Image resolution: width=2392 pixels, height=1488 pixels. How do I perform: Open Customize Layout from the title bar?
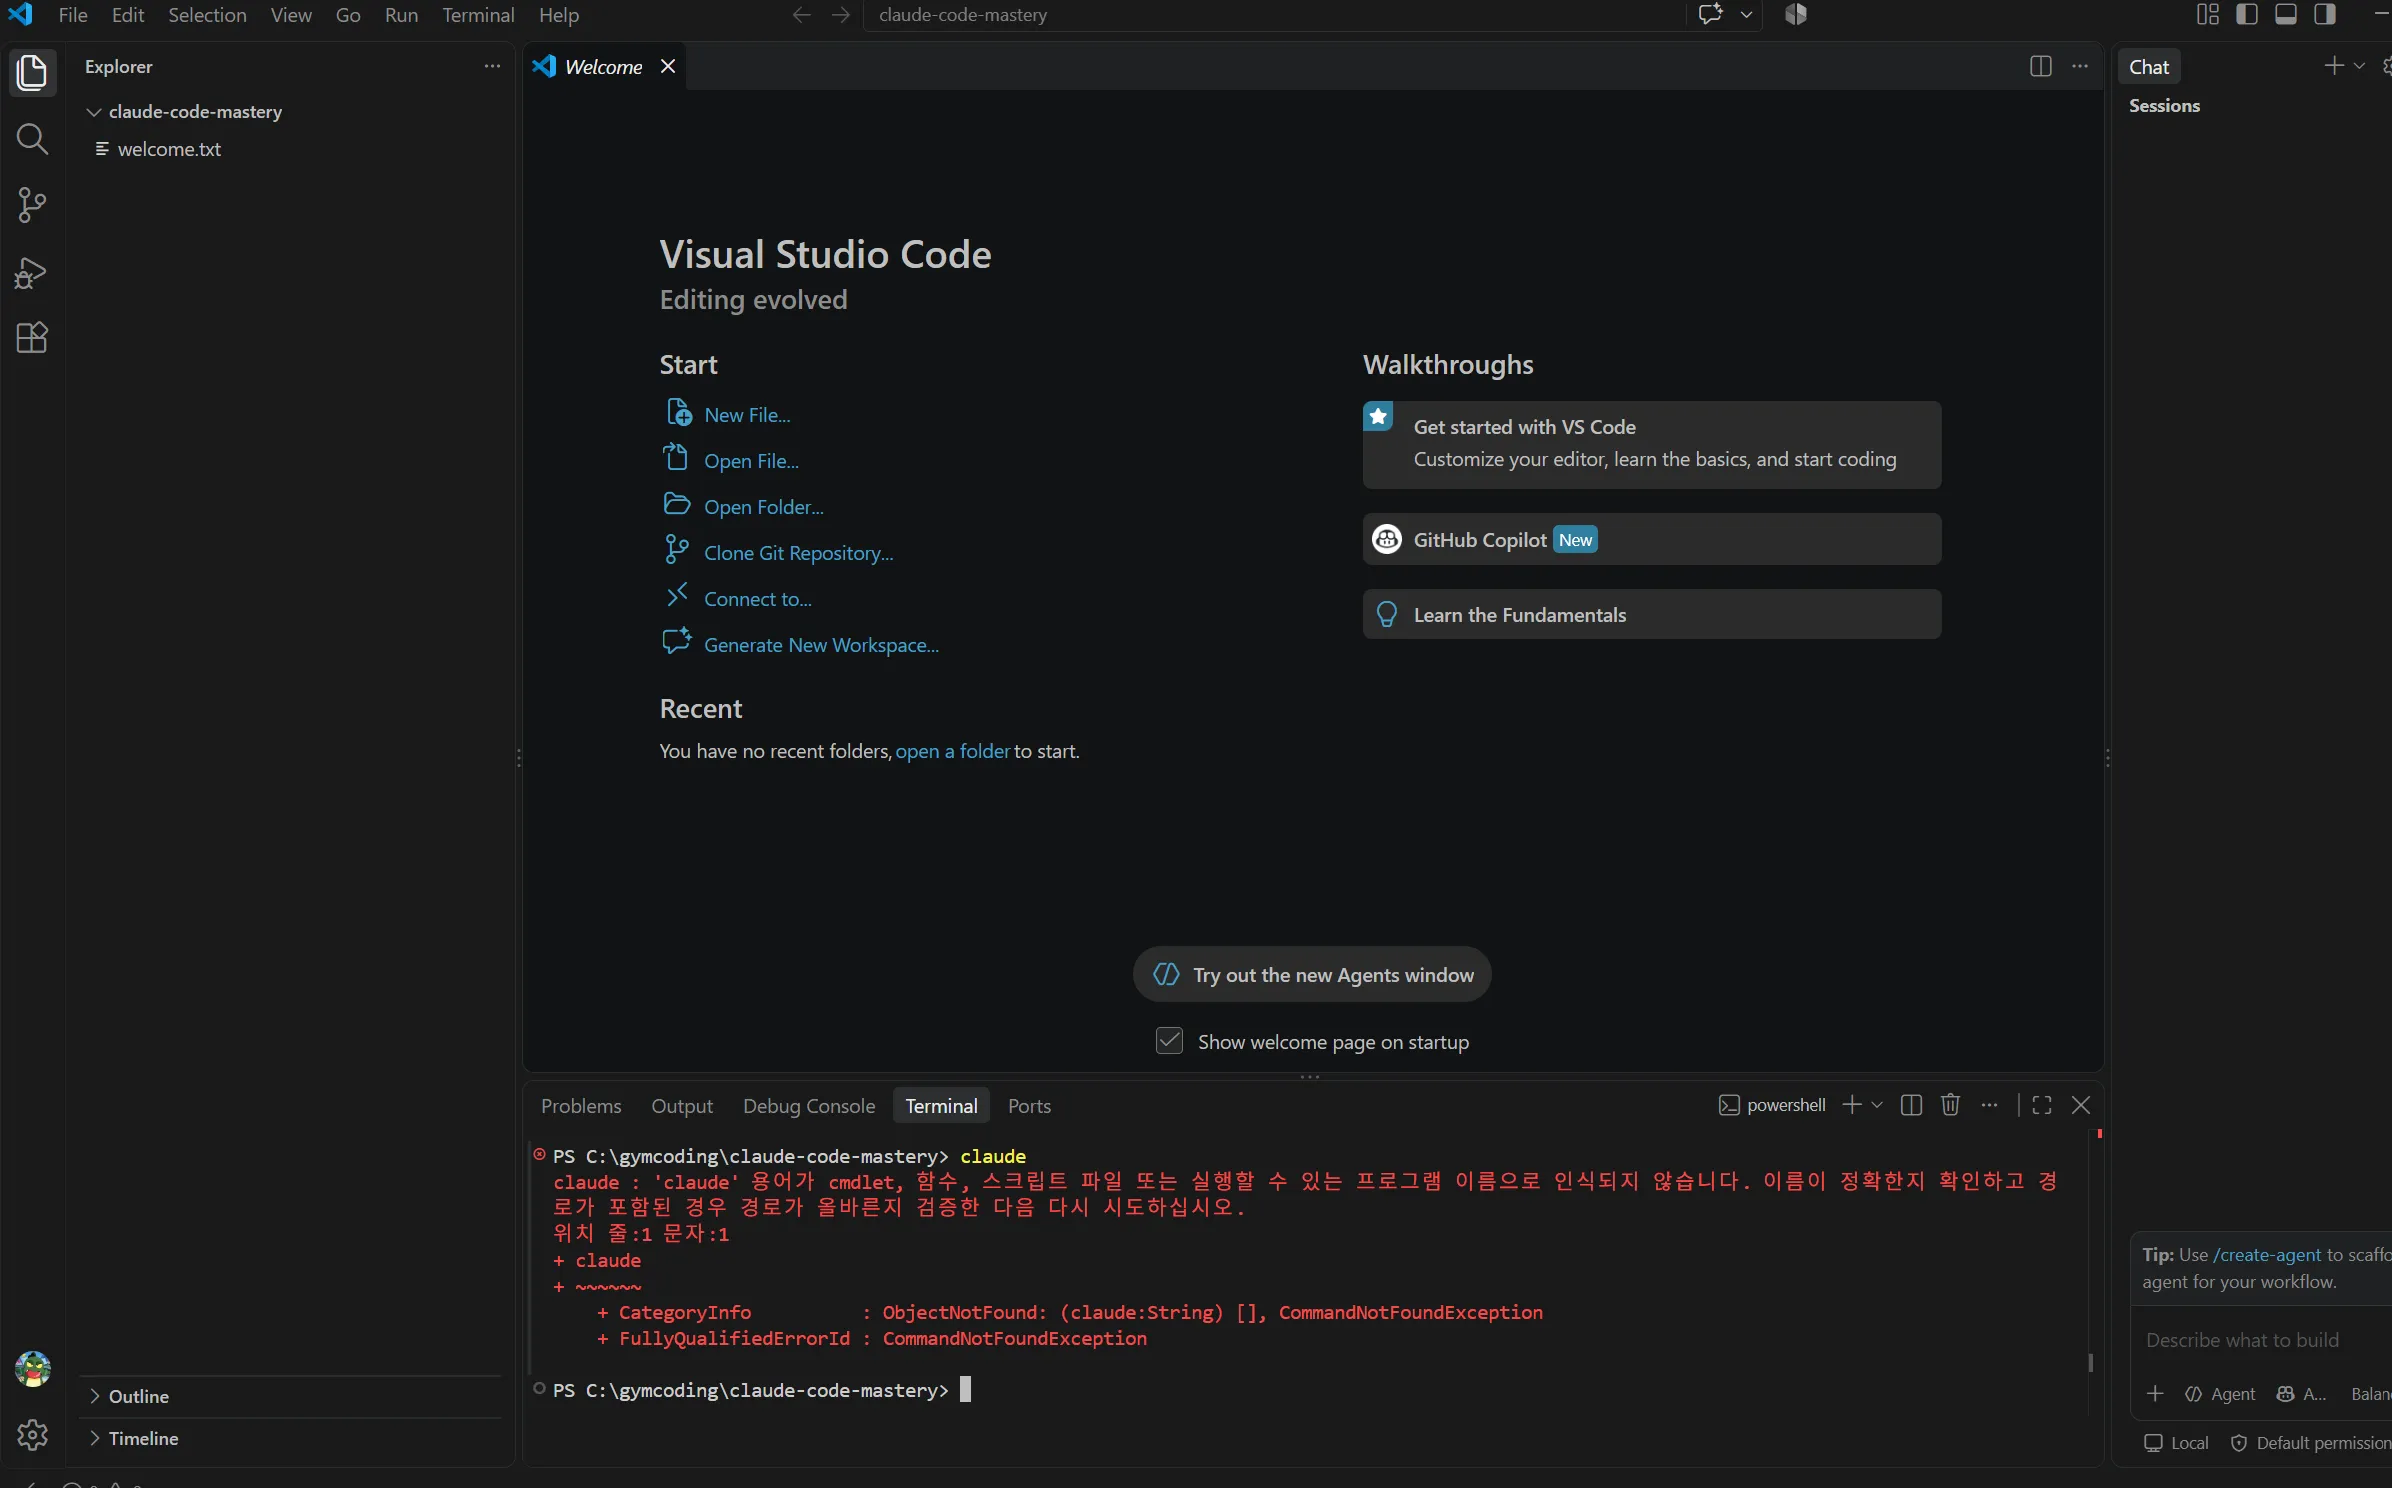(2207, 14)
